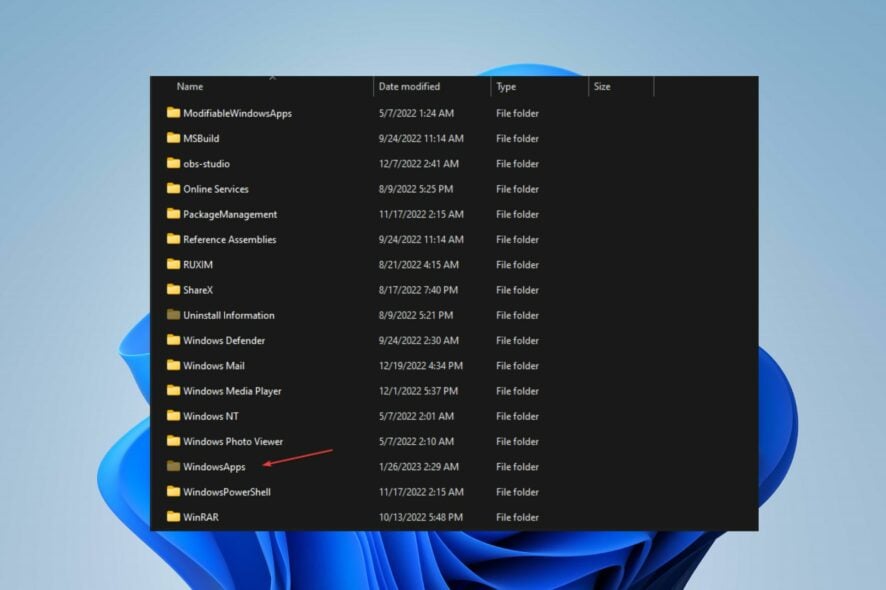This screenshot has height=590, width=886.
Task: Click the Windows Mail folder icon
Action: pyautogui.click(x=173, y=365)
